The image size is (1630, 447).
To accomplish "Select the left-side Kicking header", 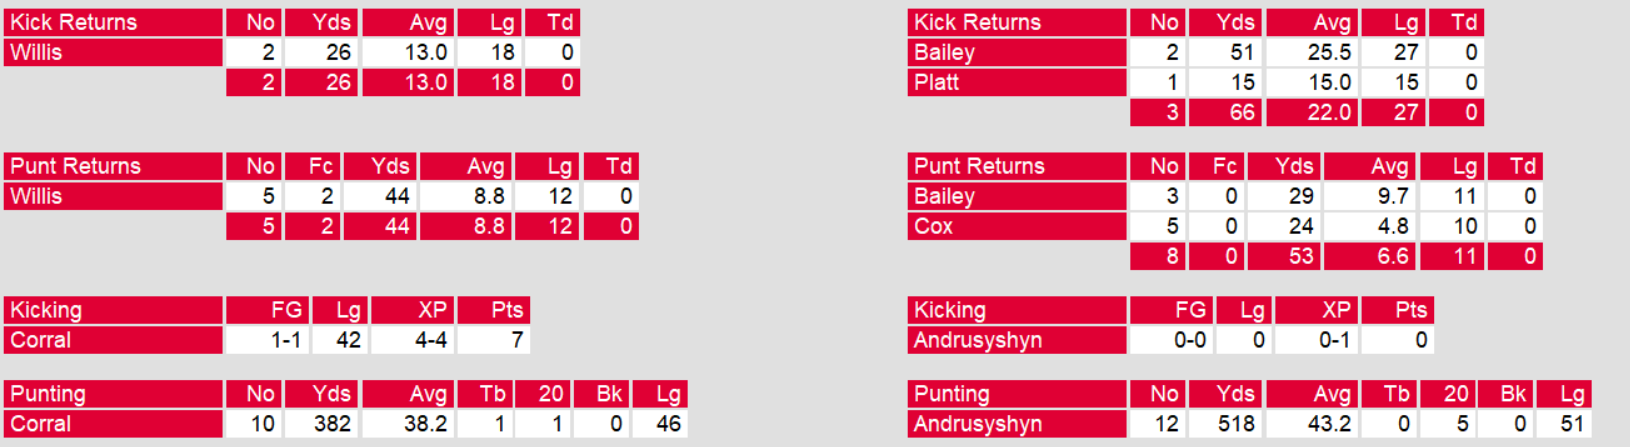I will [113, 310].
